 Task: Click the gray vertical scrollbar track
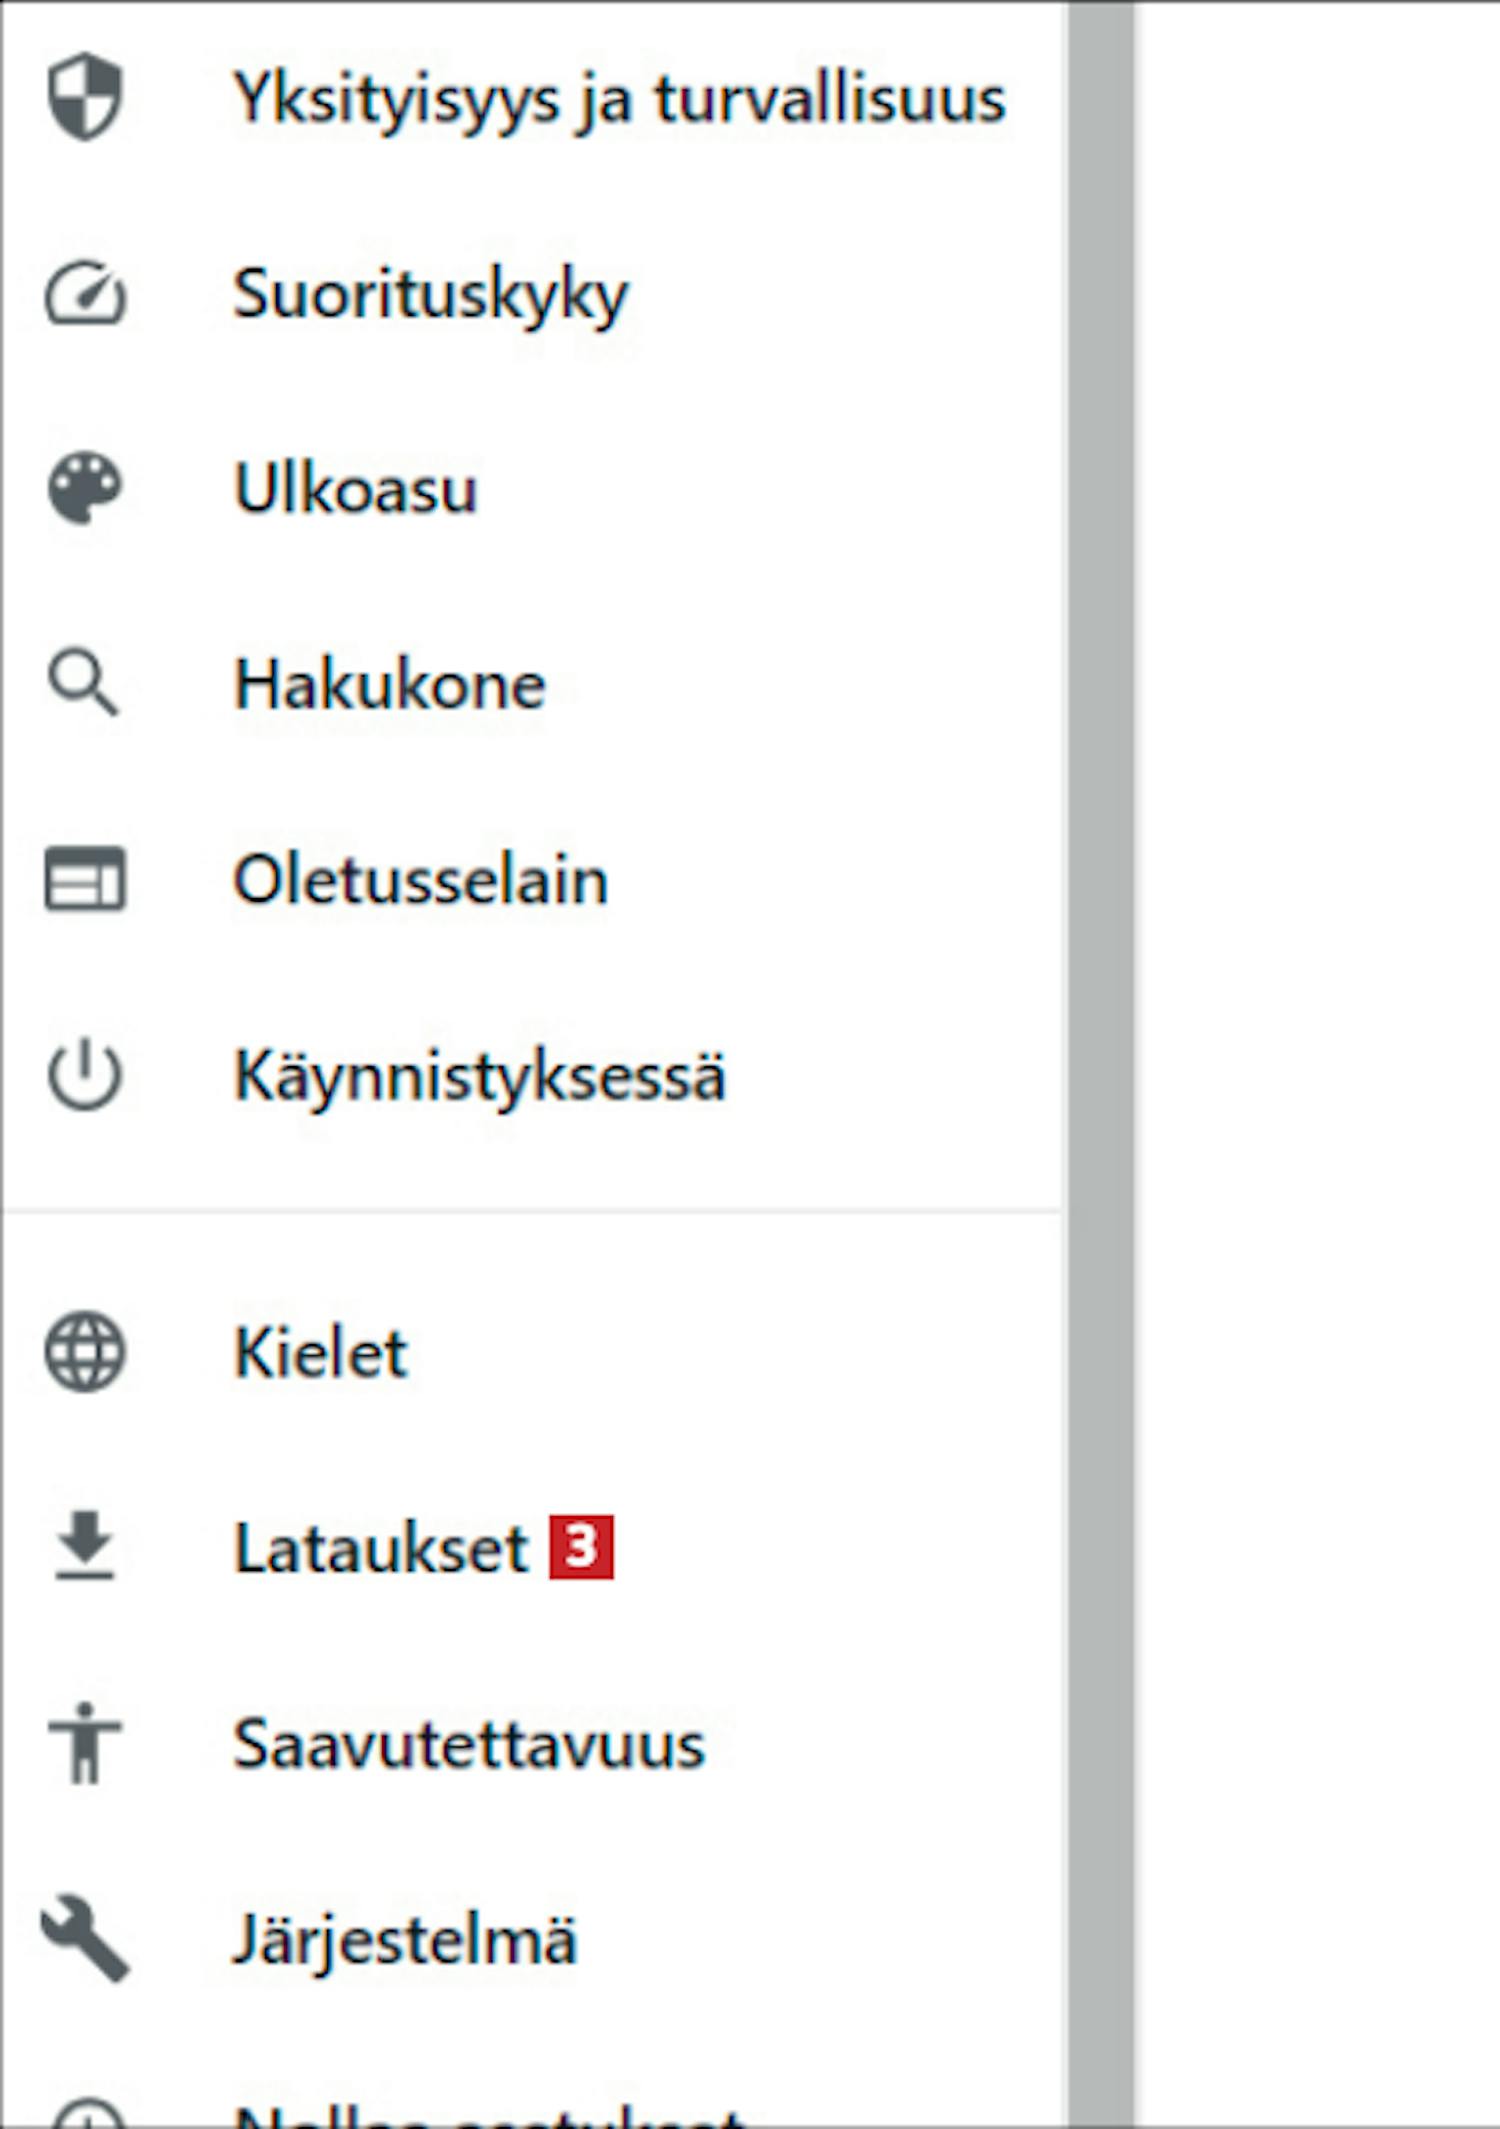pos(1101,1064)
